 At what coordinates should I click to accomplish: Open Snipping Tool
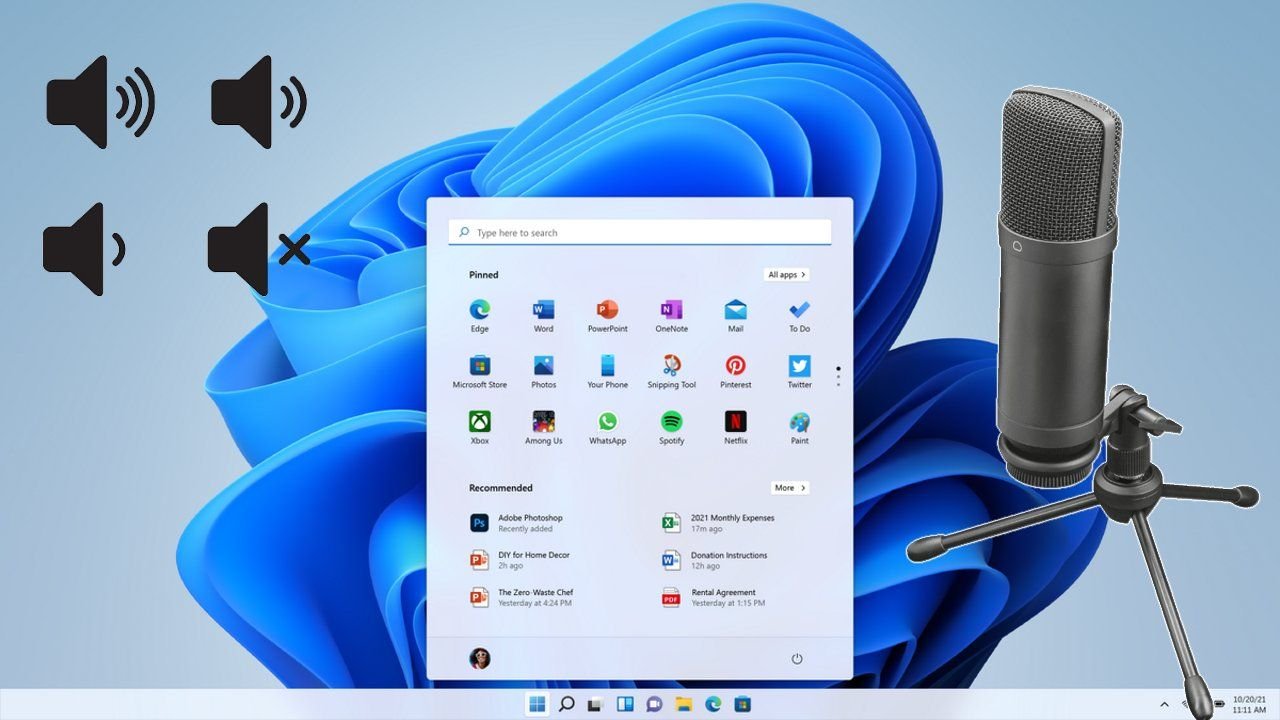pyautogui.click(x=672, y=372)
